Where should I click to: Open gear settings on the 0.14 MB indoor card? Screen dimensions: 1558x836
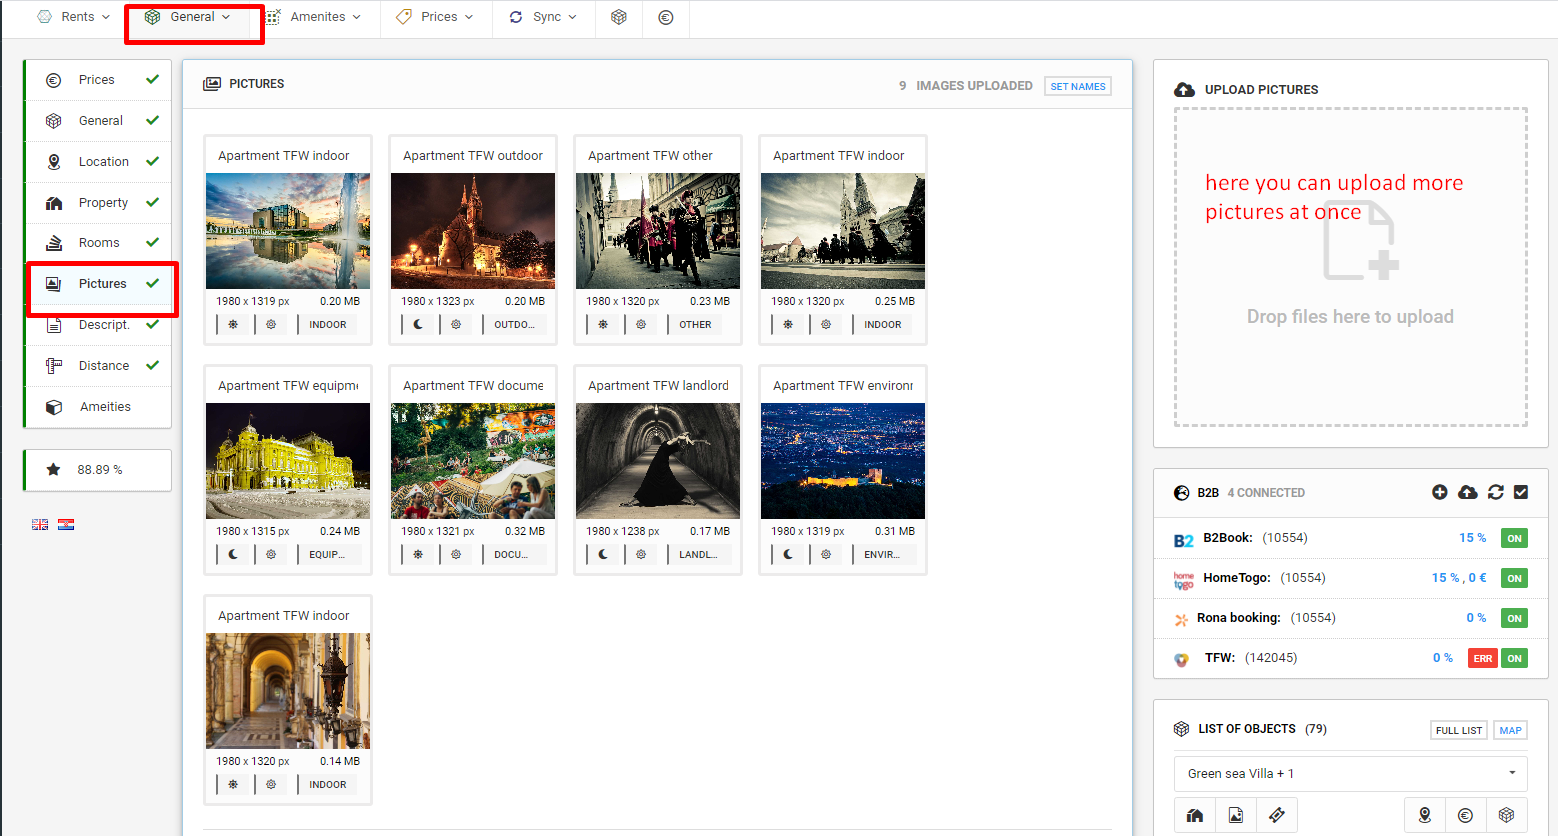(271, 784)
